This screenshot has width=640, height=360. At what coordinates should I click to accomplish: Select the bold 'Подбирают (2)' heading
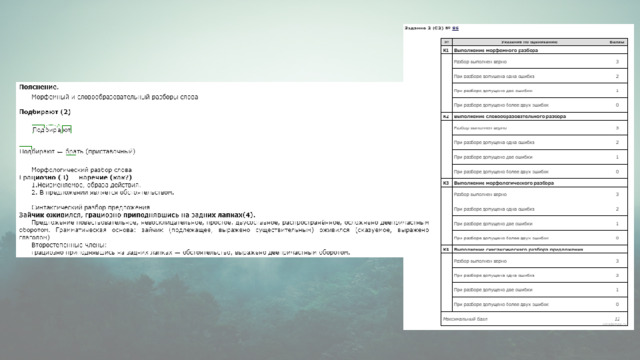45,112
